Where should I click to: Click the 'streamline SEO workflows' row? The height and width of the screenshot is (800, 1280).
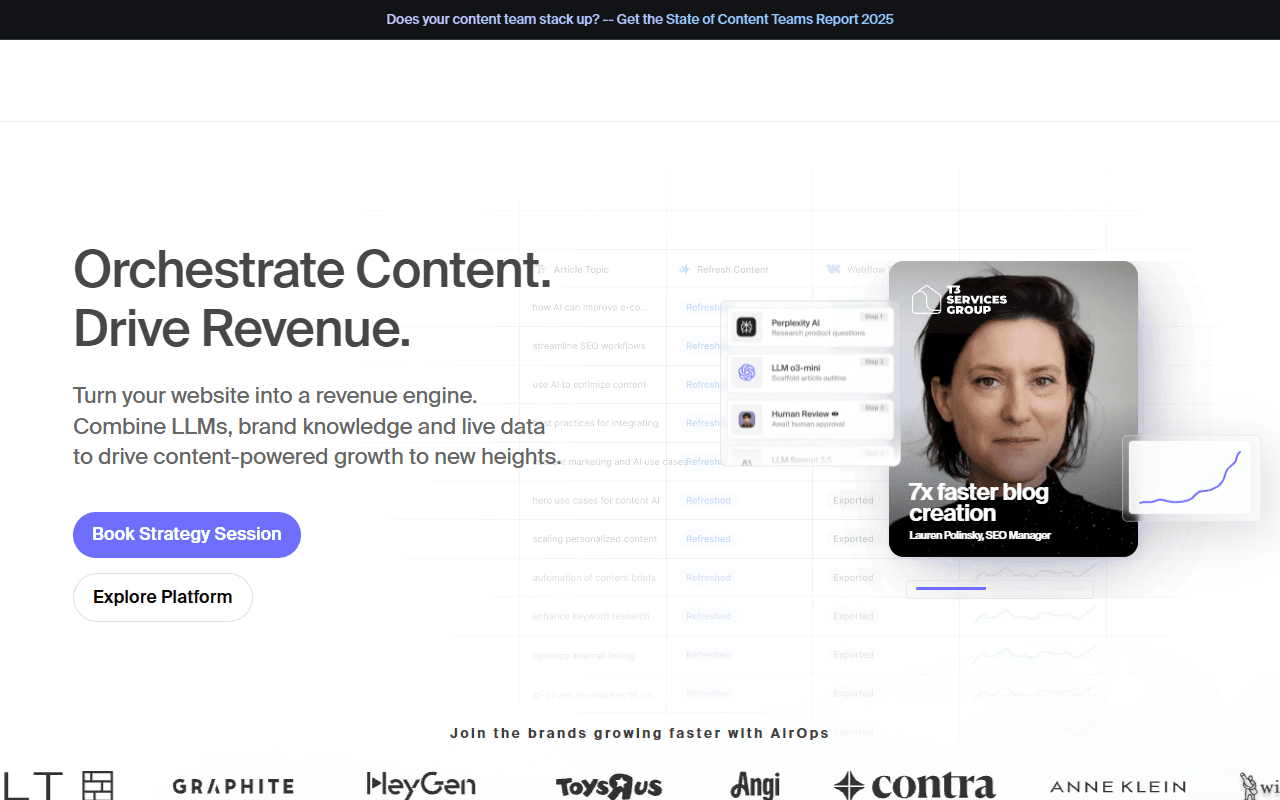click(x=589, y=346)
